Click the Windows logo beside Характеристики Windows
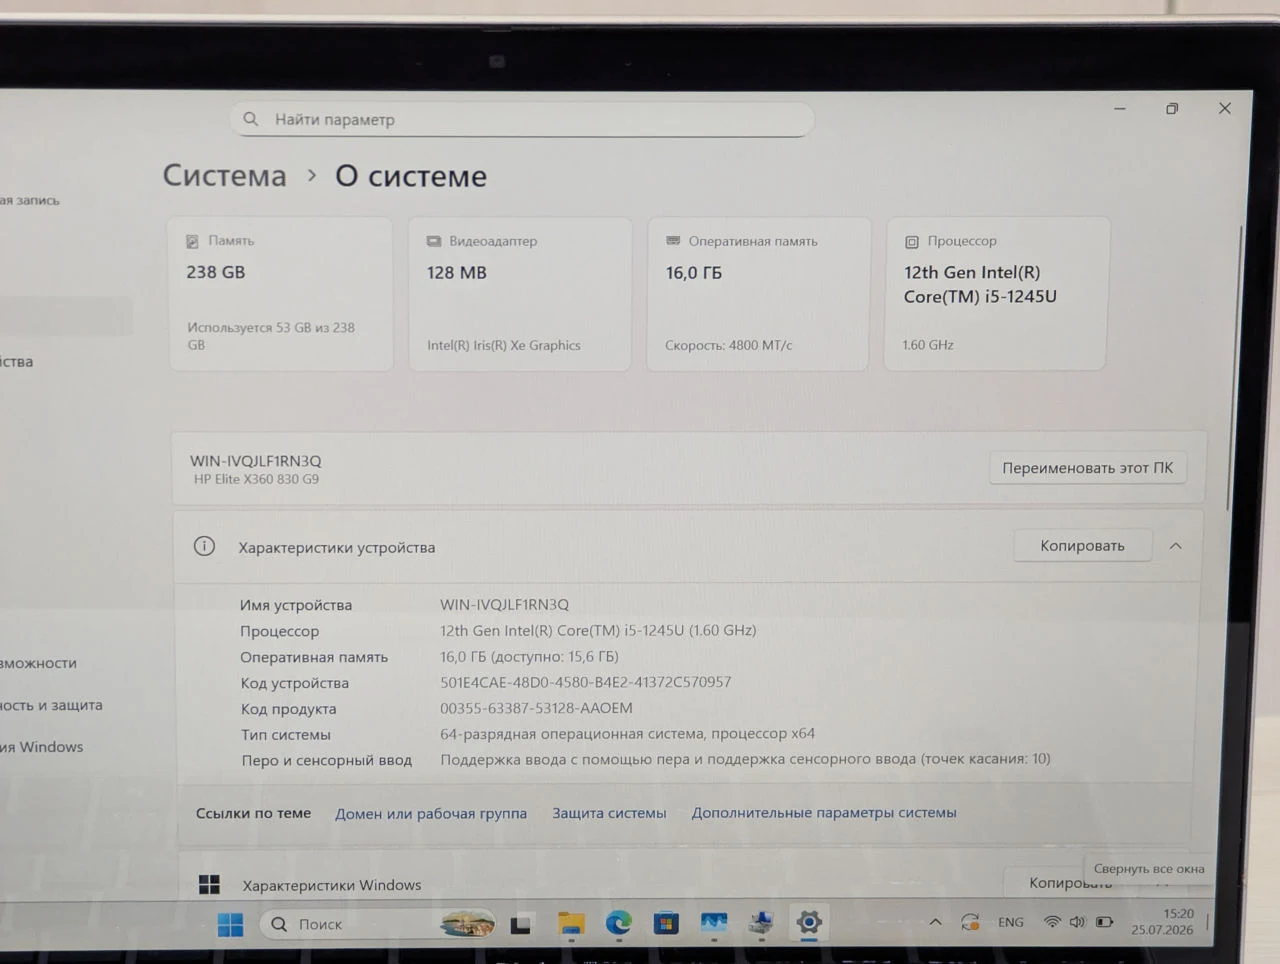This screenshot has width=1280, height=964. (209, 884)
